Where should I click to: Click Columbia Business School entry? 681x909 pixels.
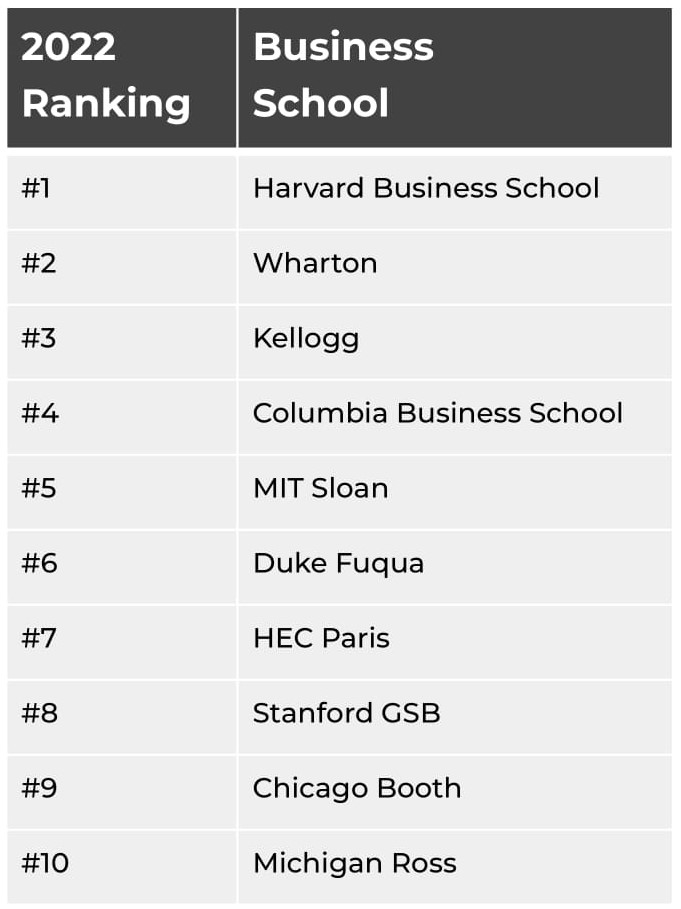[x=437, y=413]
